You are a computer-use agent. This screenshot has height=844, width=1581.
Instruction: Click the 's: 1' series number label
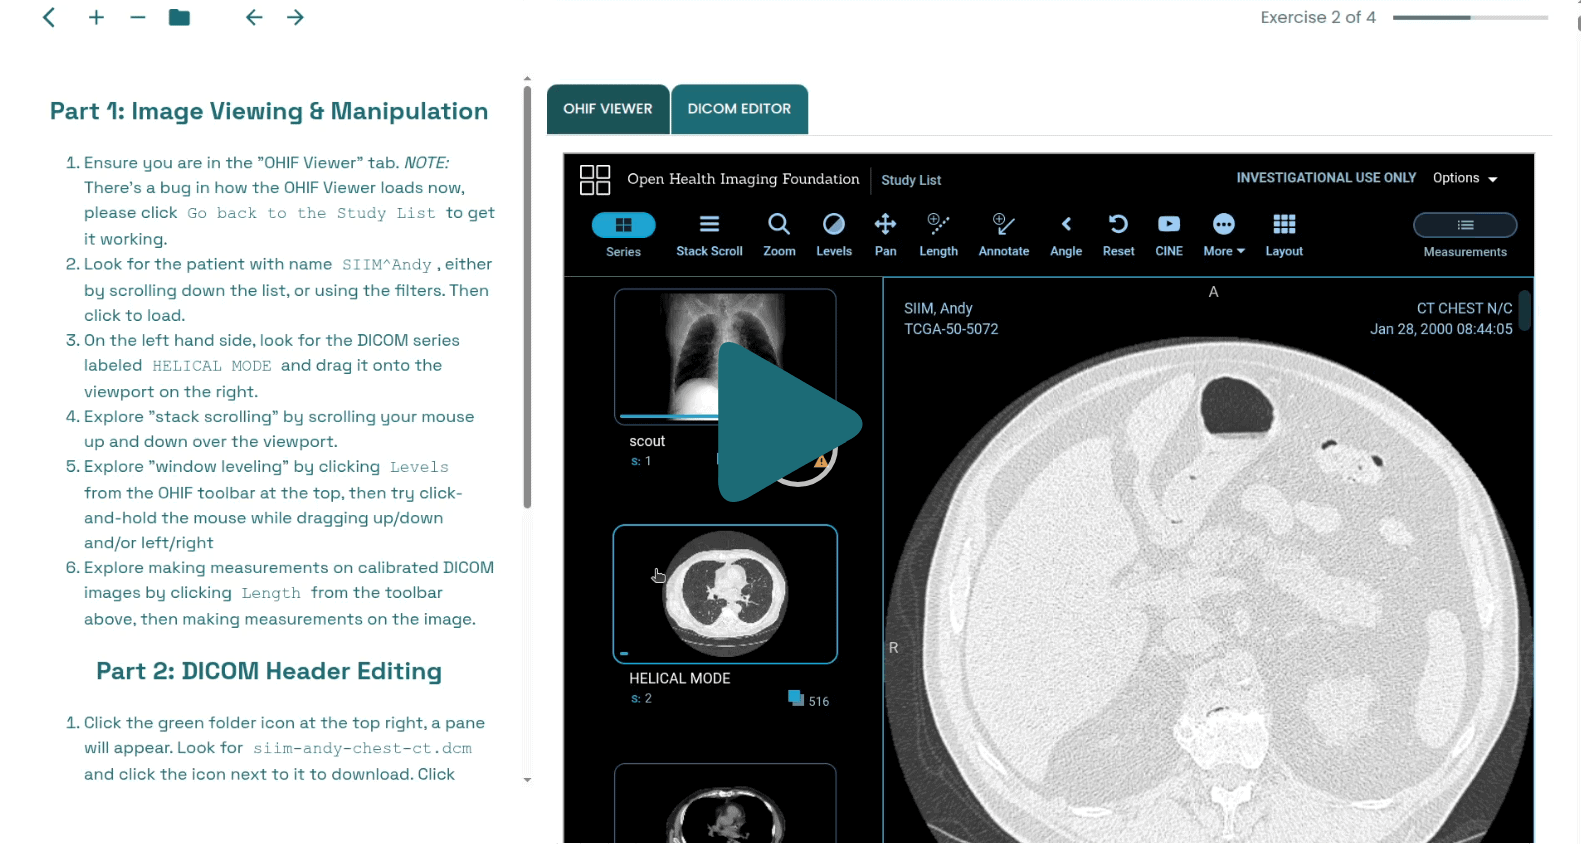pyautogui.click(x=641, y=461)
